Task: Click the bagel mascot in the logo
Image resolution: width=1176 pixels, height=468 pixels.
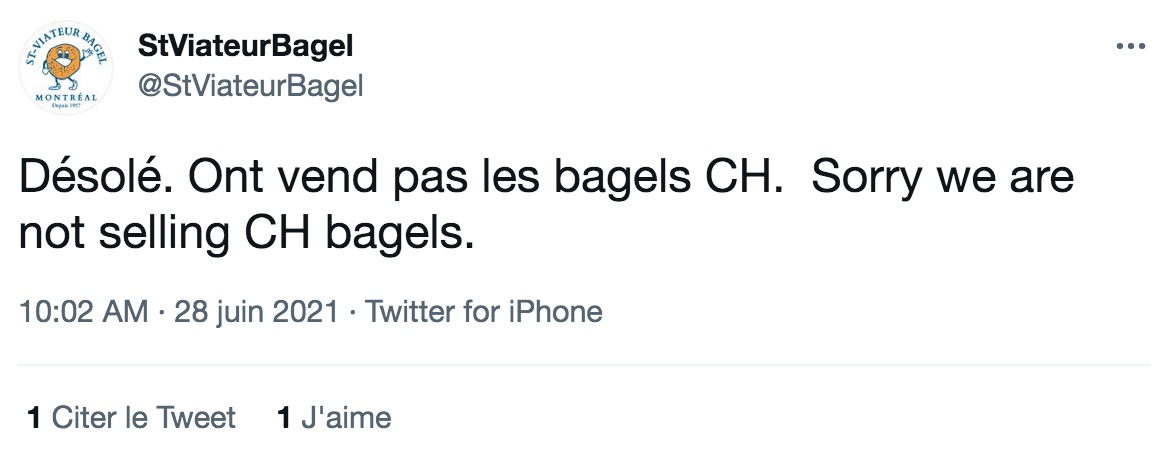Action: tap(65, 66)
